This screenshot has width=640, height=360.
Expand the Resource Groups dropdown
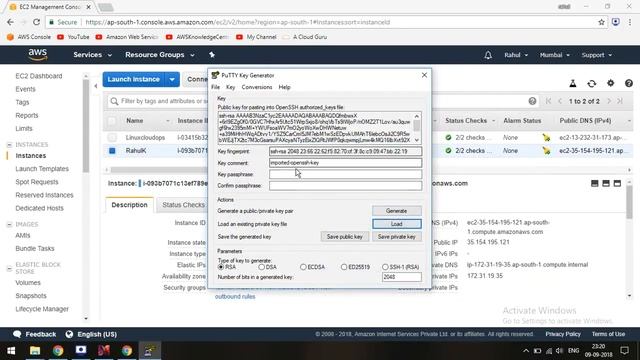(x=160, y=55)
